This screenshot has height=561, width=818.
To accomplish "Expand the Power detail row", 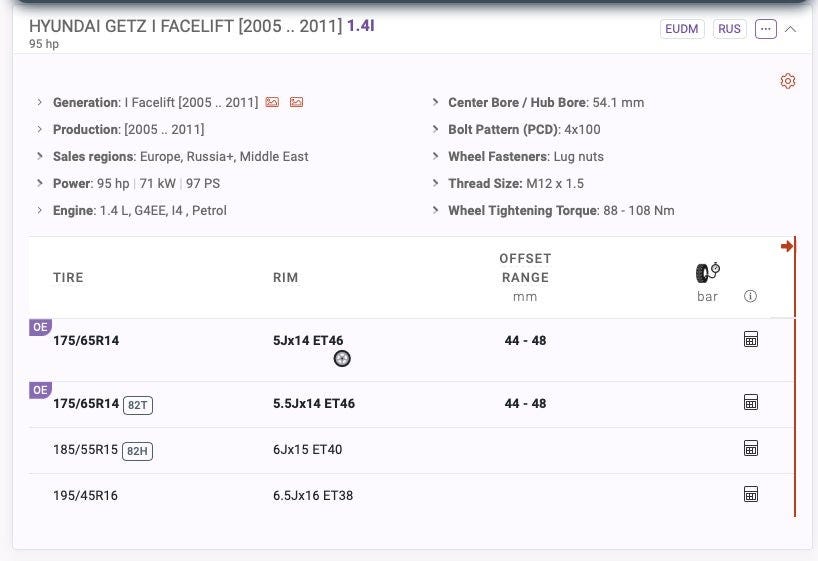I will click(40, 184).
